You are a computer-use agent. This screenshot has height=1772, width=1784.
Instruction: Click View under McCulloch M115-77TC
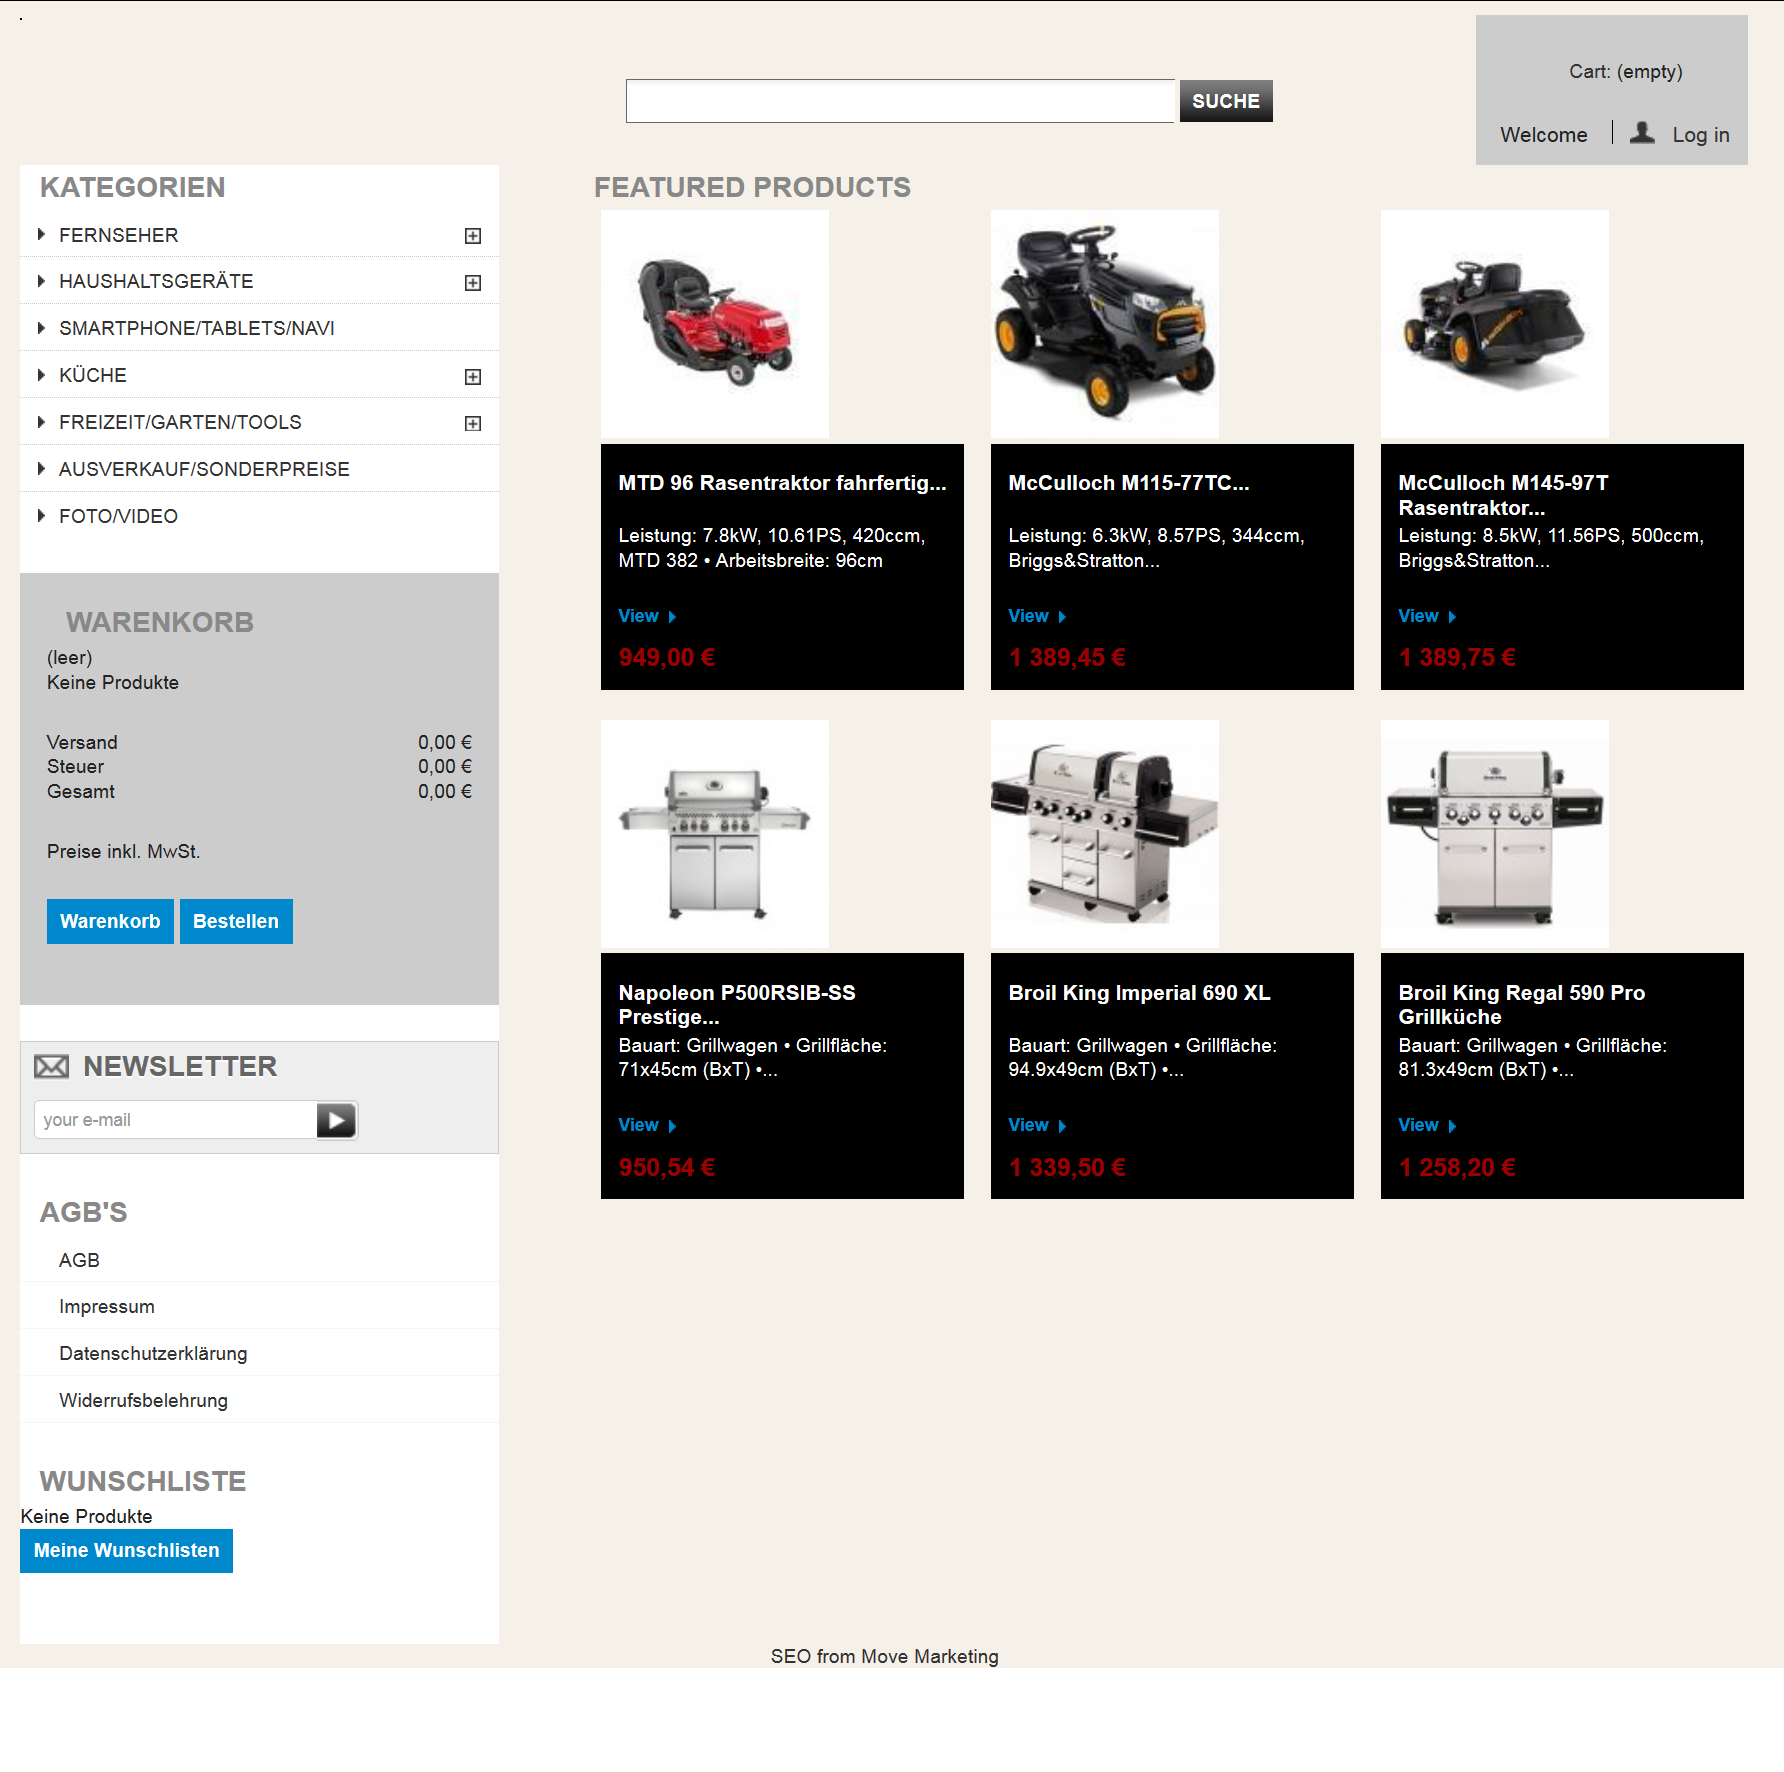click(1037, 616)
